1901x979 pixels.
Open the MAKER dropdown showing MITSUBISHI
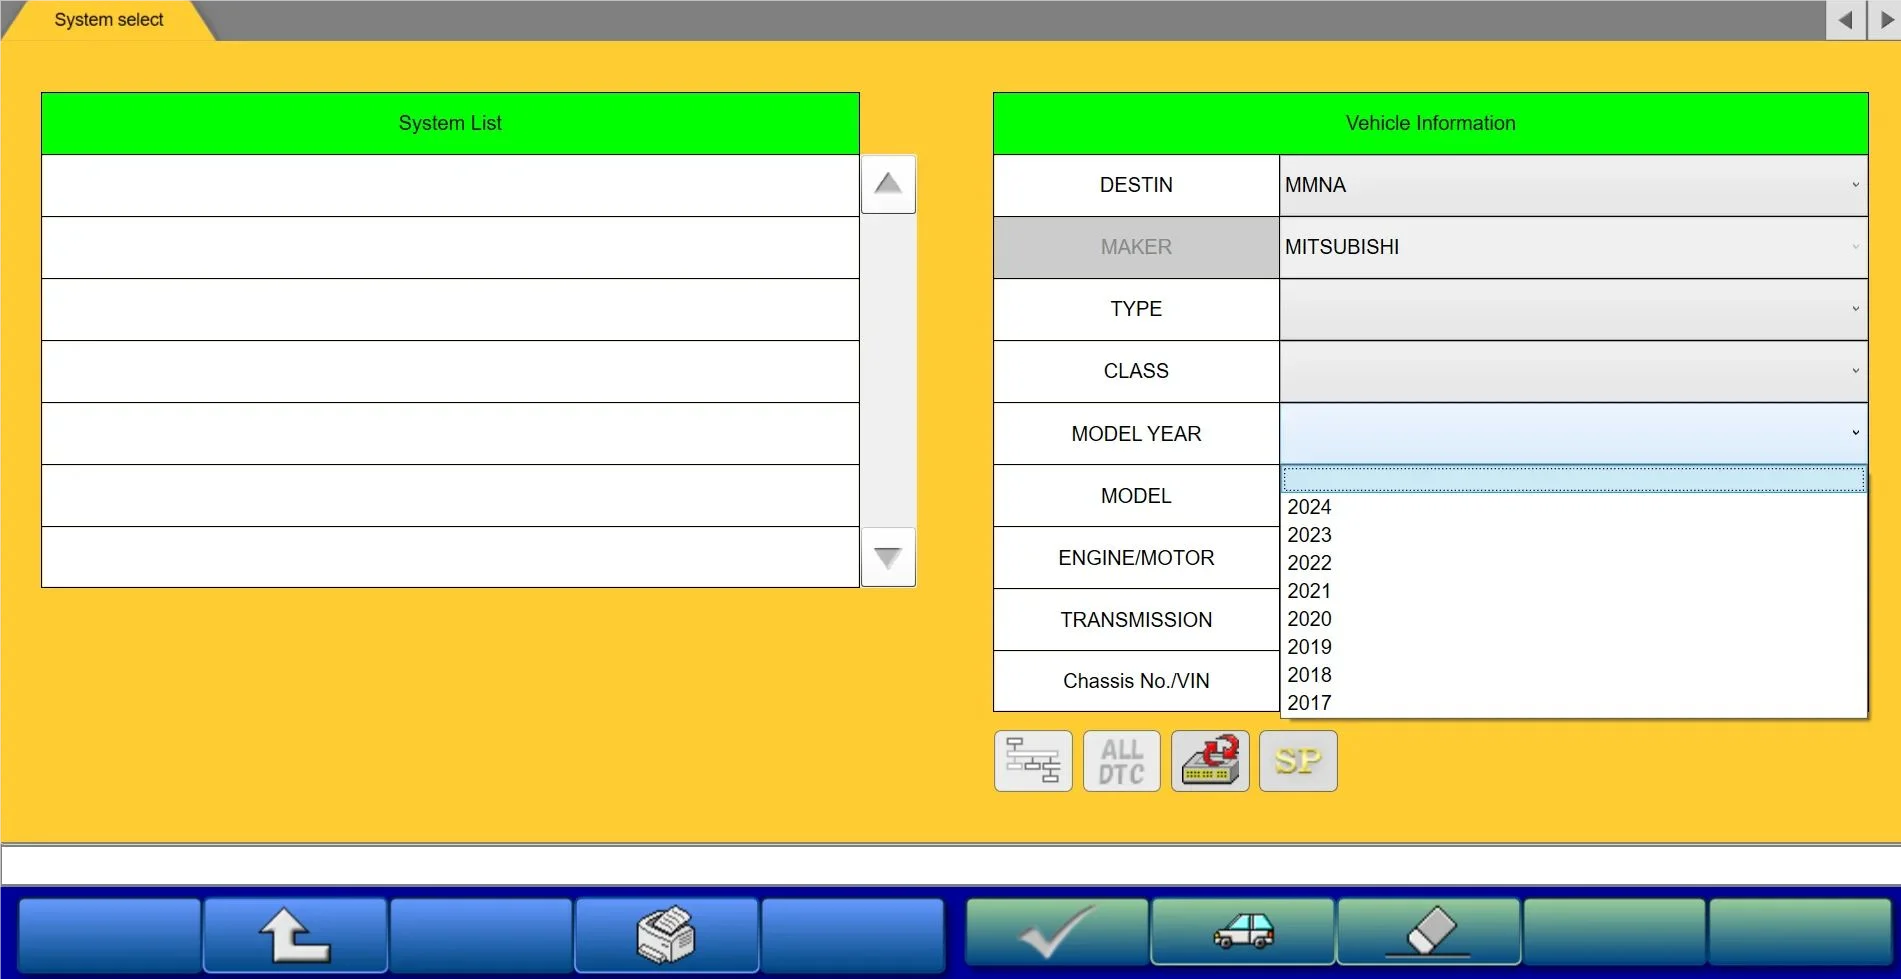coord(1573,247)
